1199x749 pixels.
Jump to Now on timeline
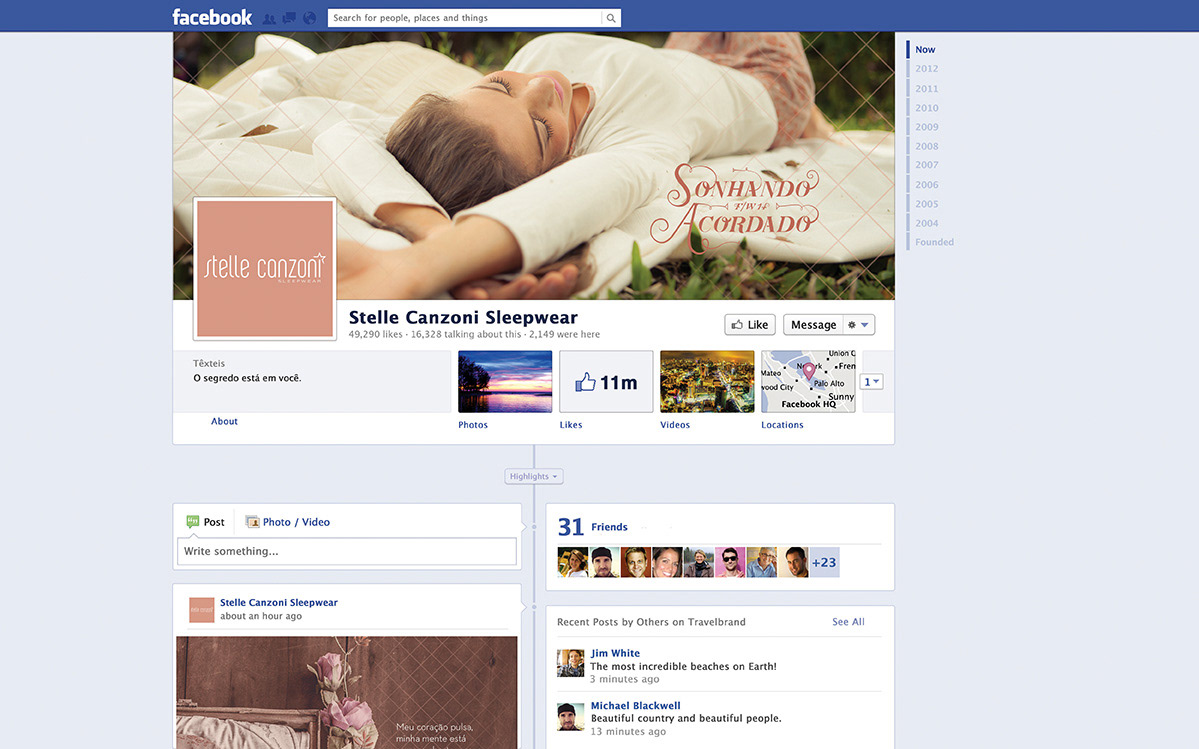click(925, 50)
